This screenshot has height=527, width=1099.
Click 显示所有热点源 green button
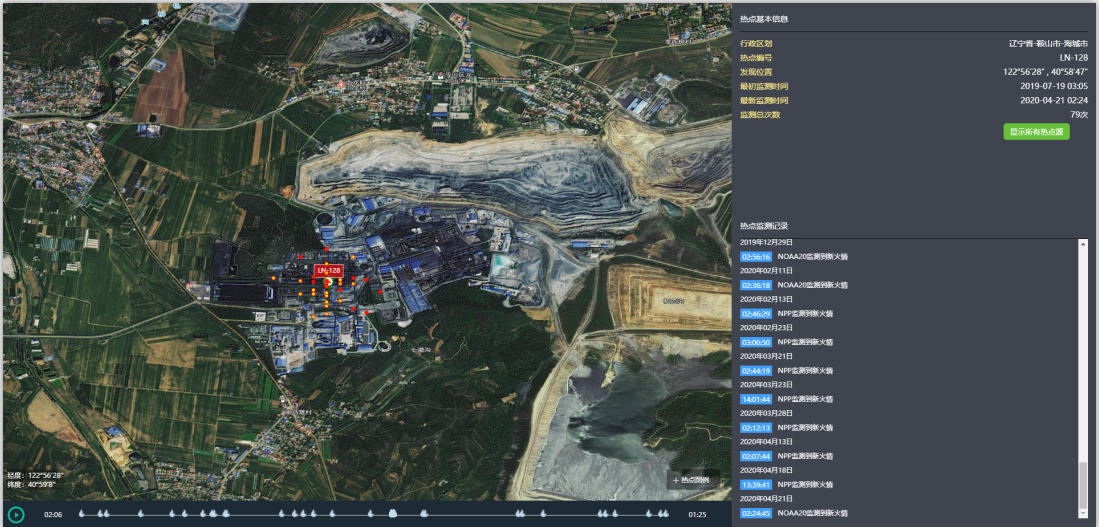click(x=1036, y=132)
